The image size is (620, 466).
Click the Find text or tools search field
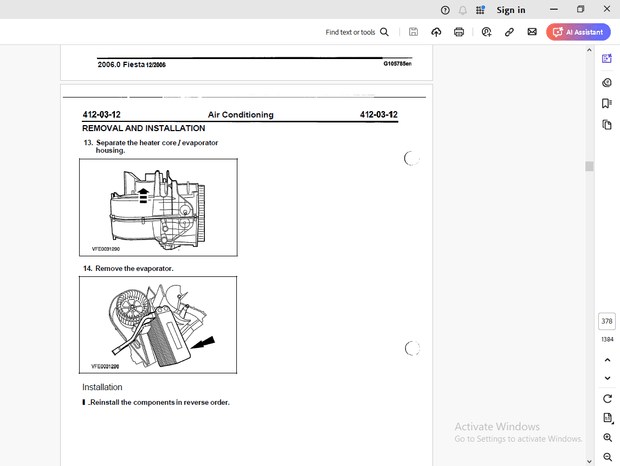(x=357, y=32)
